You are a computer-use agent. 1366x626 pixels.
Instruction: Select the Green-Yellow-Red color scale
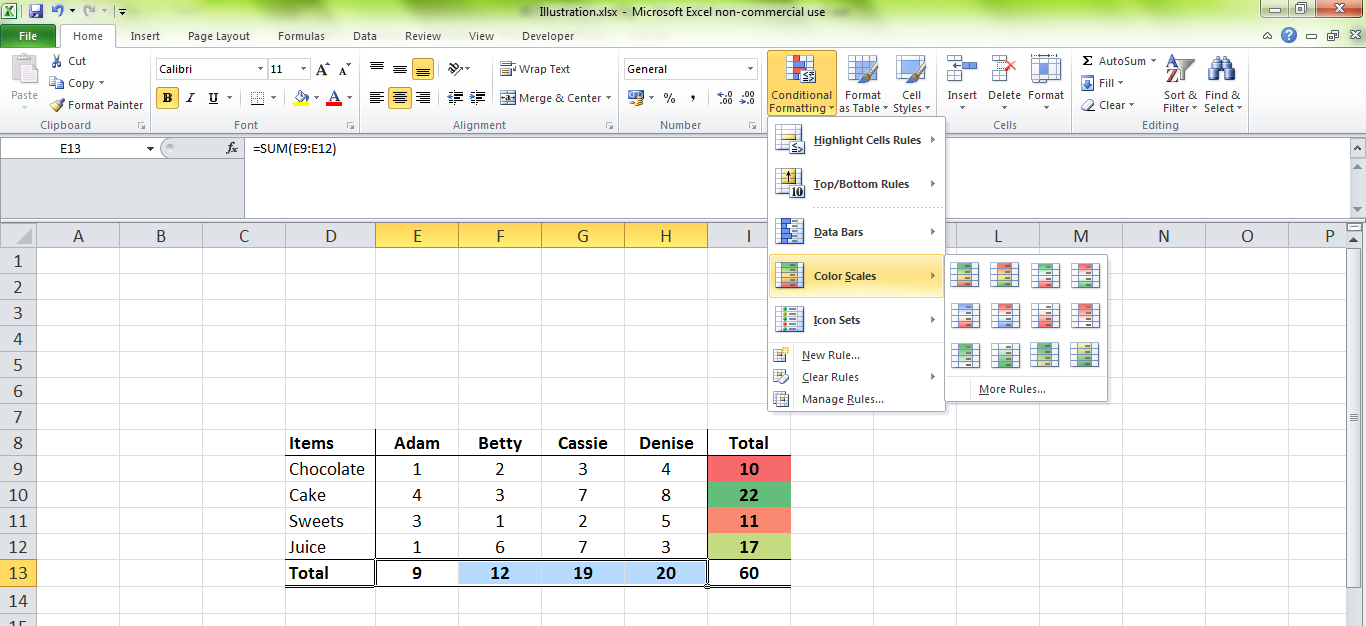pyautogui.click(x=963, y=273)
